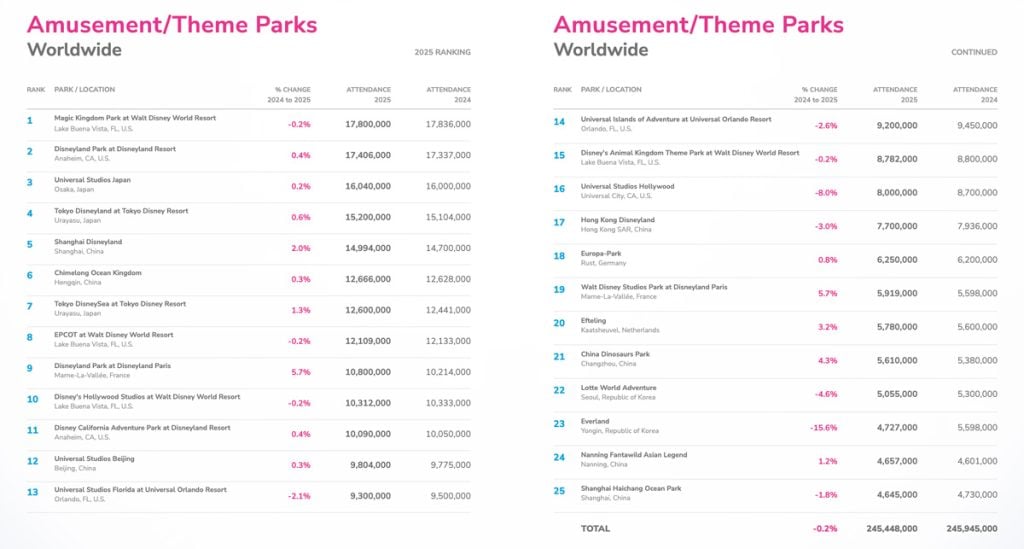Click 'Lotte World Adventure' park name
This screenshot has height=549, width=1024.
coord(618,388)
